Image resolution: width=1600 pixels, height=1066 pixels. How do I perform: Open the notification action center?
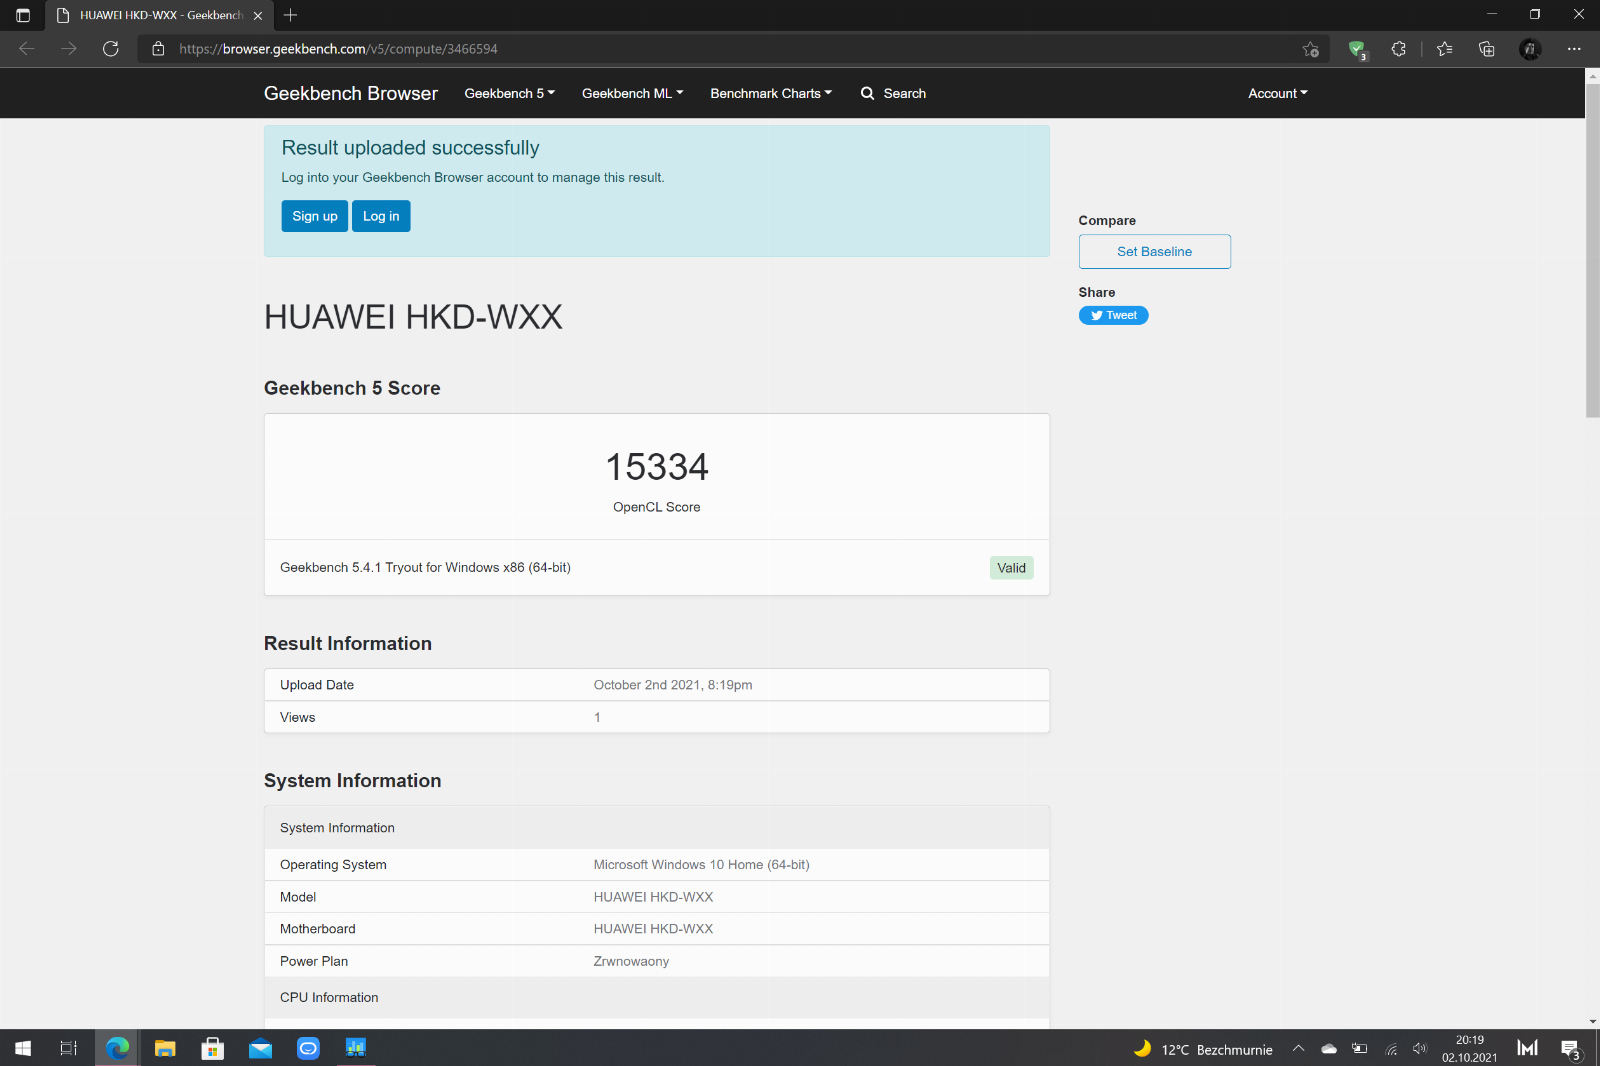coord(1571,1049)
